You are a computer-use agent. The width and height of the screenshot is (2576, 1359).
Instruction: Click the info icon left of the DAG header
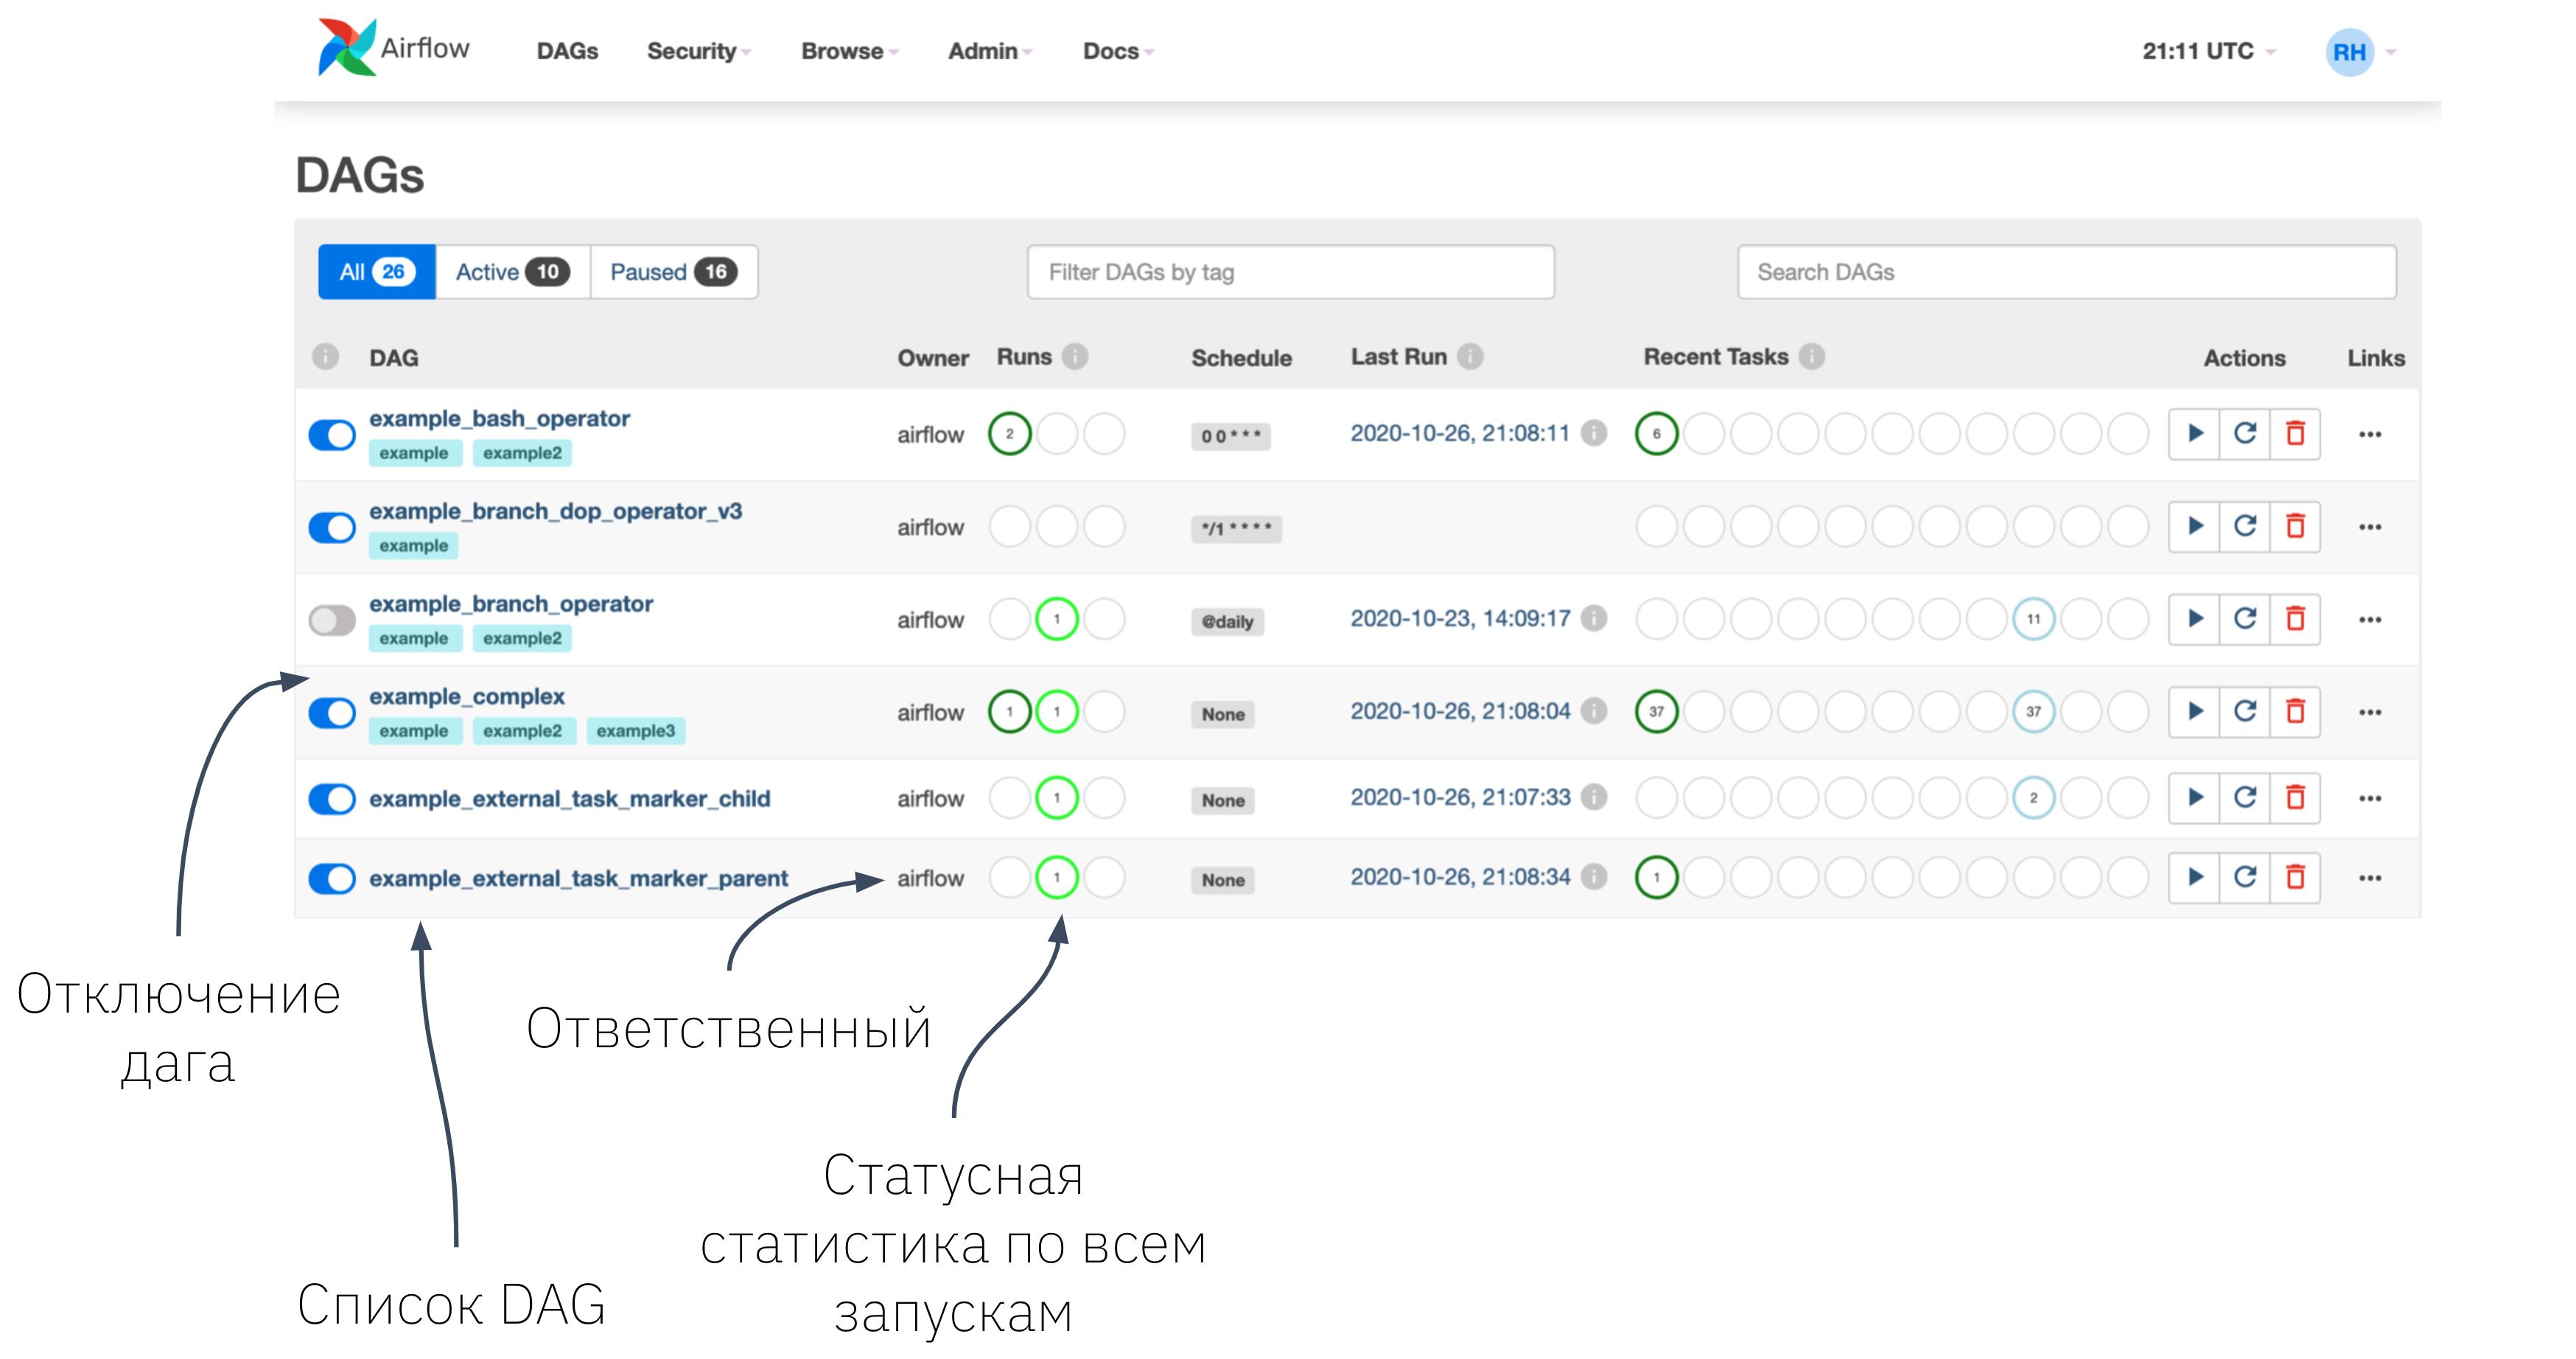(x=325, y=357)
